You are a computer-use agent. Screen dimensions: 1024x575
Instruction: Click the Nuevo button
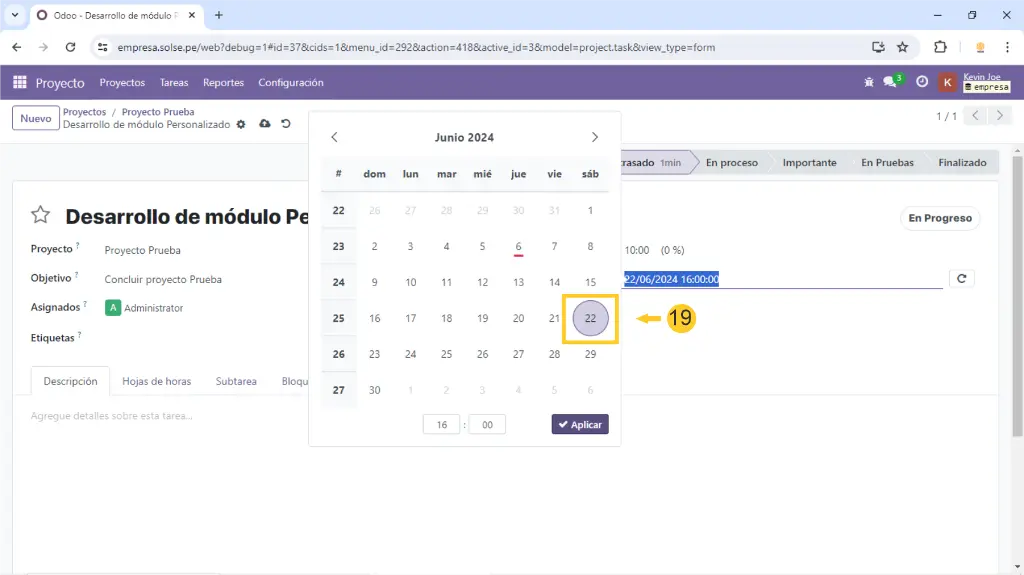(35, 118)
